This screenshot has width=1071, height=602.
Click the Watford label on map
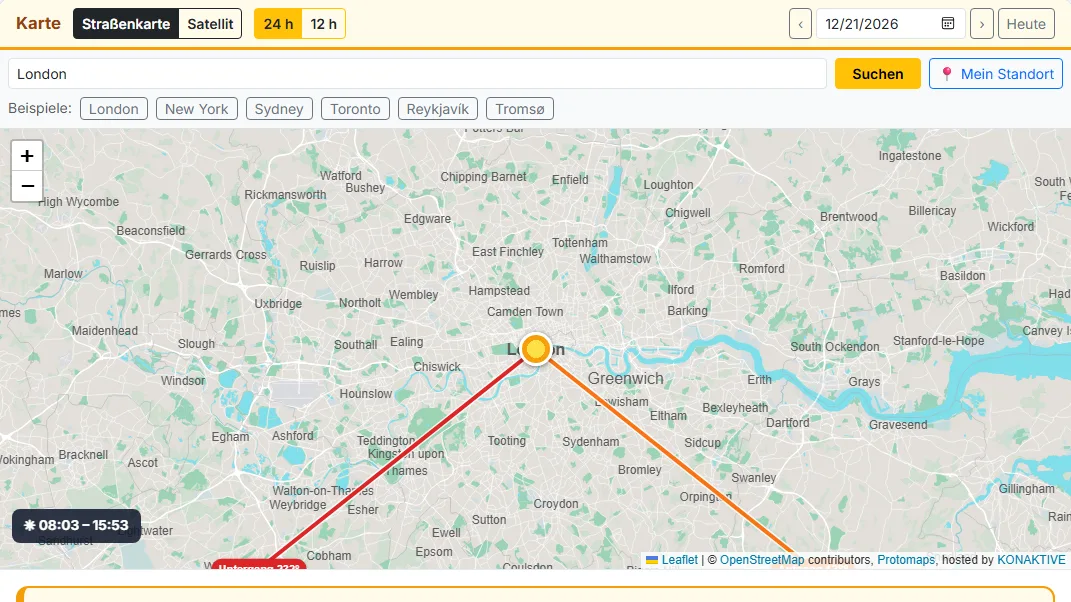340,176
